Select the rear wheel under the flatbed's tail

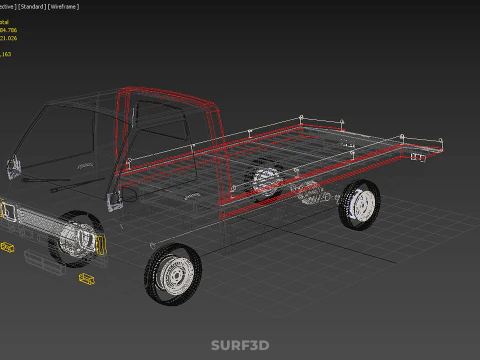(360, 205)
